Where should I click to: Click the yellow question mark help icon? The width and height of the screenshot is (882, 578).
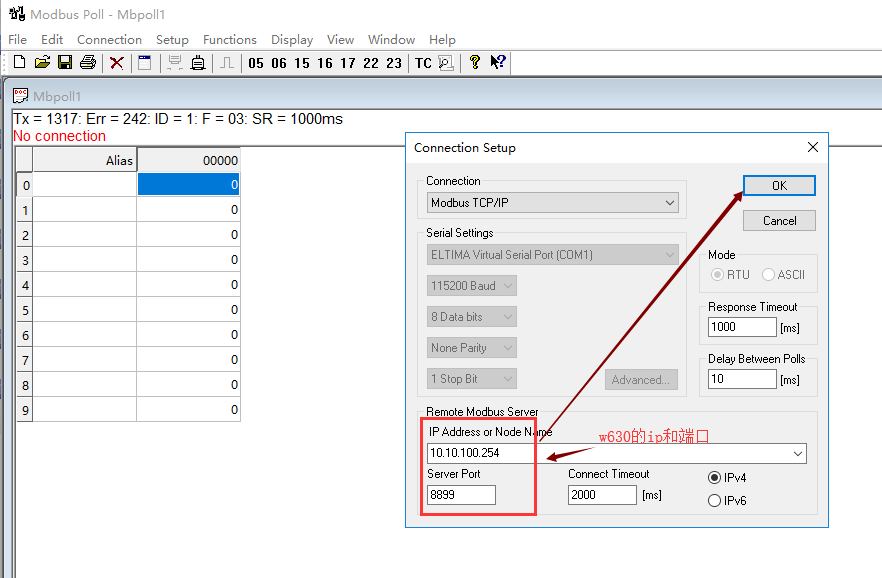tap(475, 63)
